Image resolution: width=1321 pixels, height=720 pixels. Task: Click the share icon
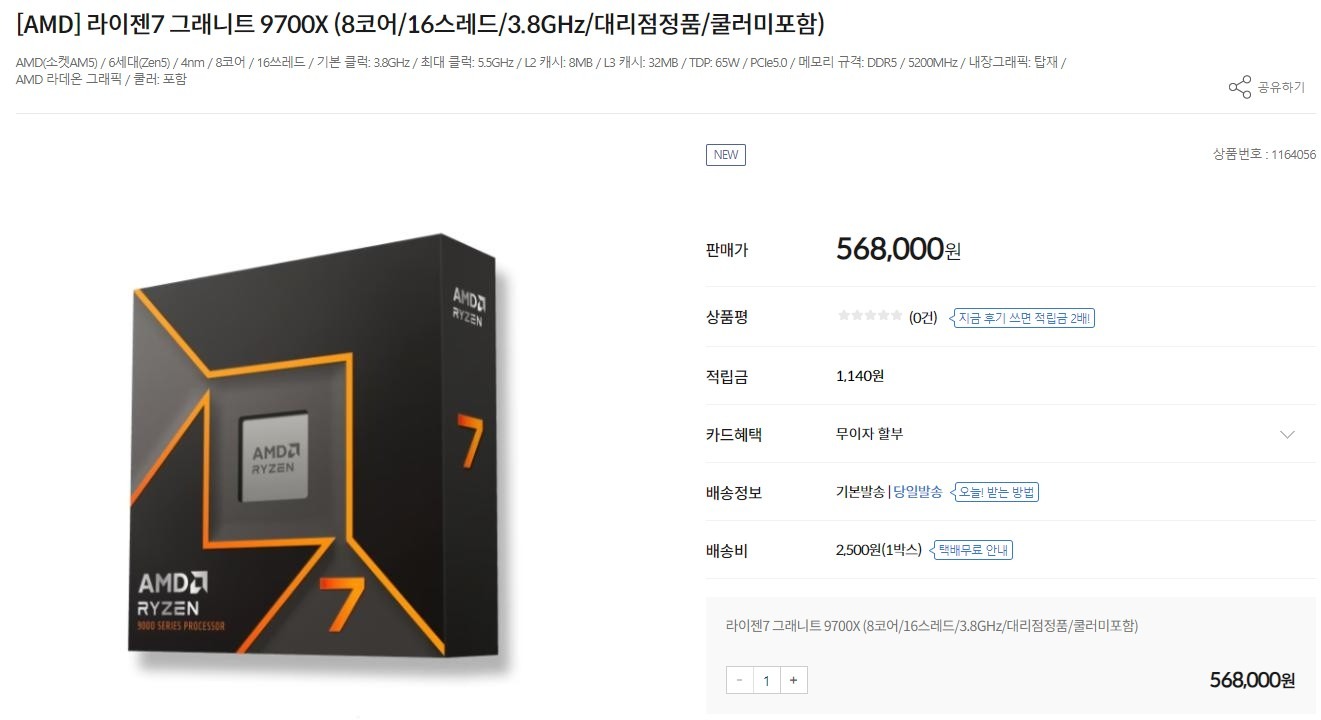pos(1239,87)
